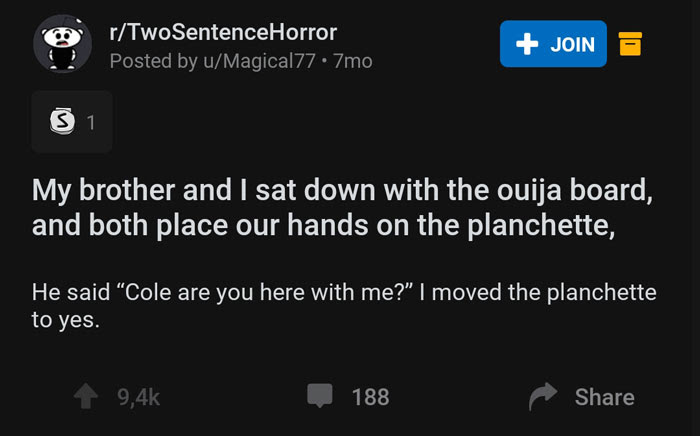Click the 9,4k vote count
The height and width of the screenshot is (436, 700).
tap(139, 397)
